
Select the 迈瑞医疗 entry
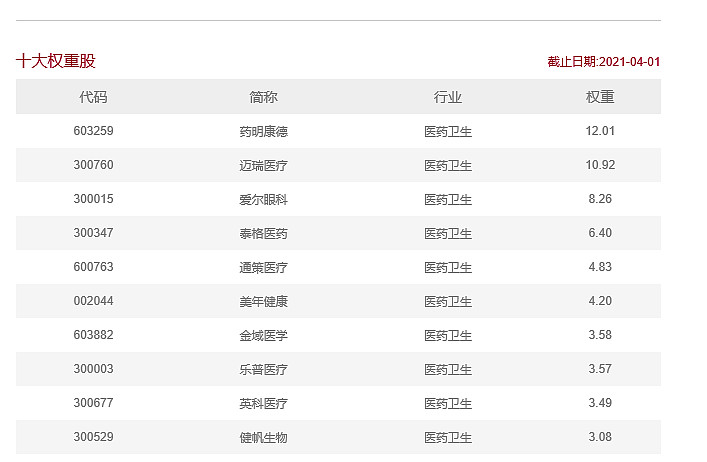pos(263,165)
